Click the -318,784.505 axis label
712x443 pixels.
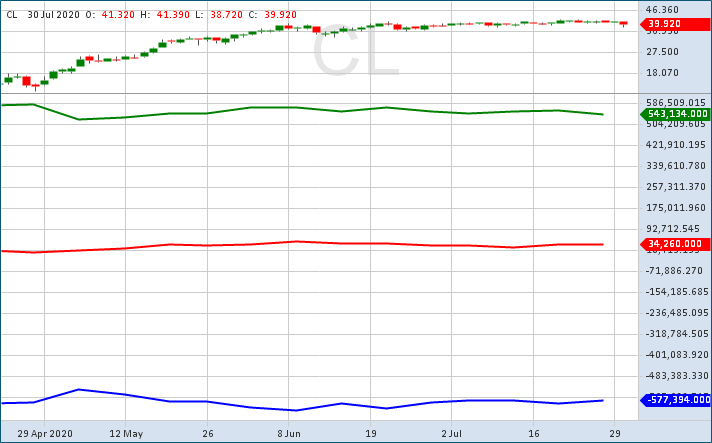point(676,334)
